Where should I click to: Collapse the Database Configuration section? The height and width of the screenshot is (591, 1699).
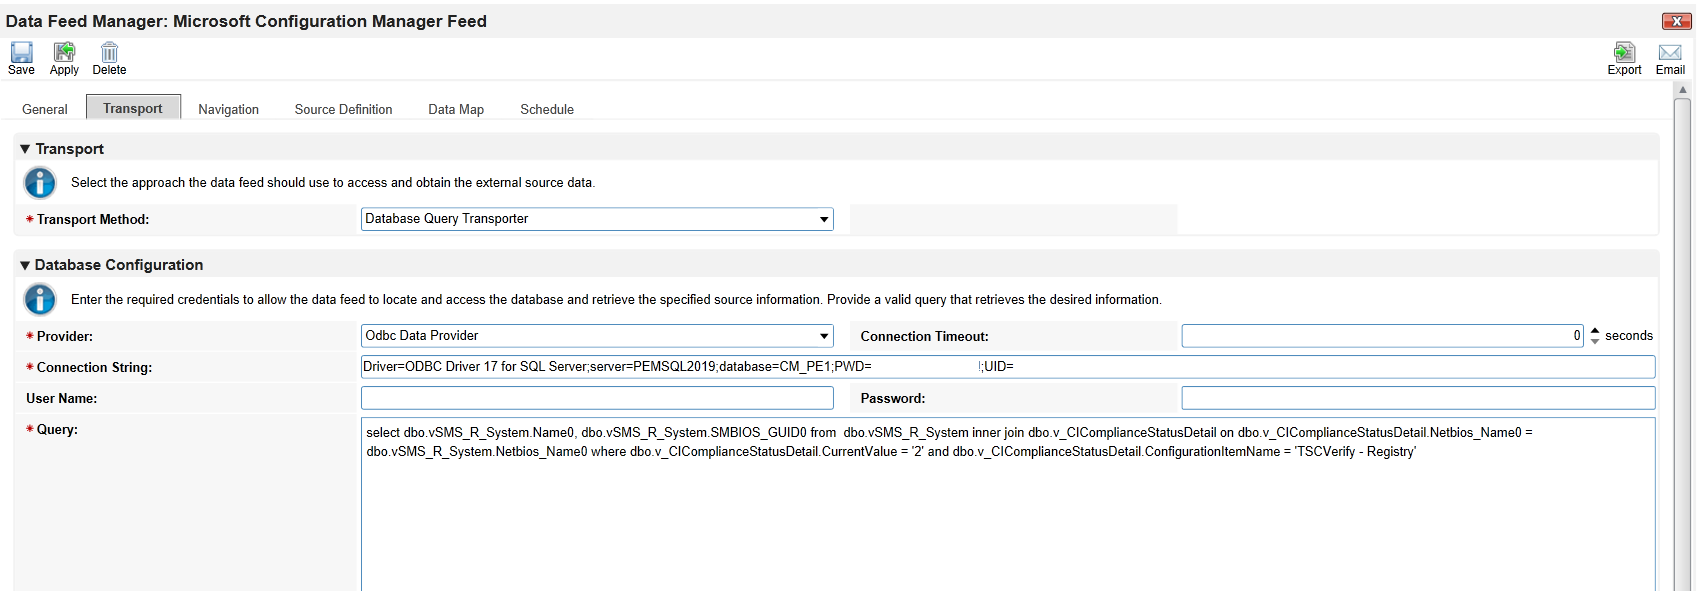[25, 265]
